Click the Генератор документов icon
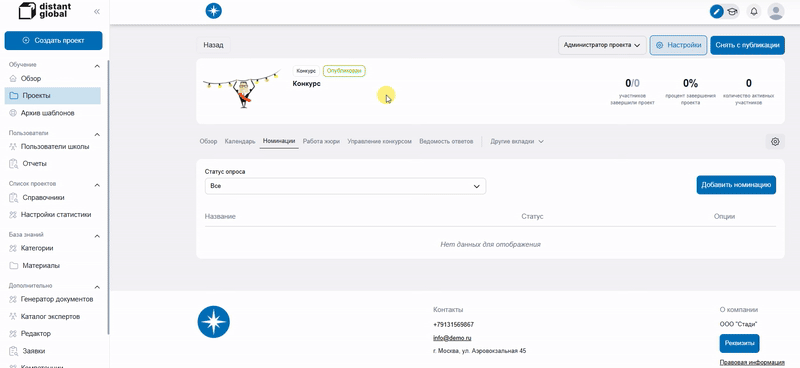This screenshot has height=368, width=800. point(13,299)
